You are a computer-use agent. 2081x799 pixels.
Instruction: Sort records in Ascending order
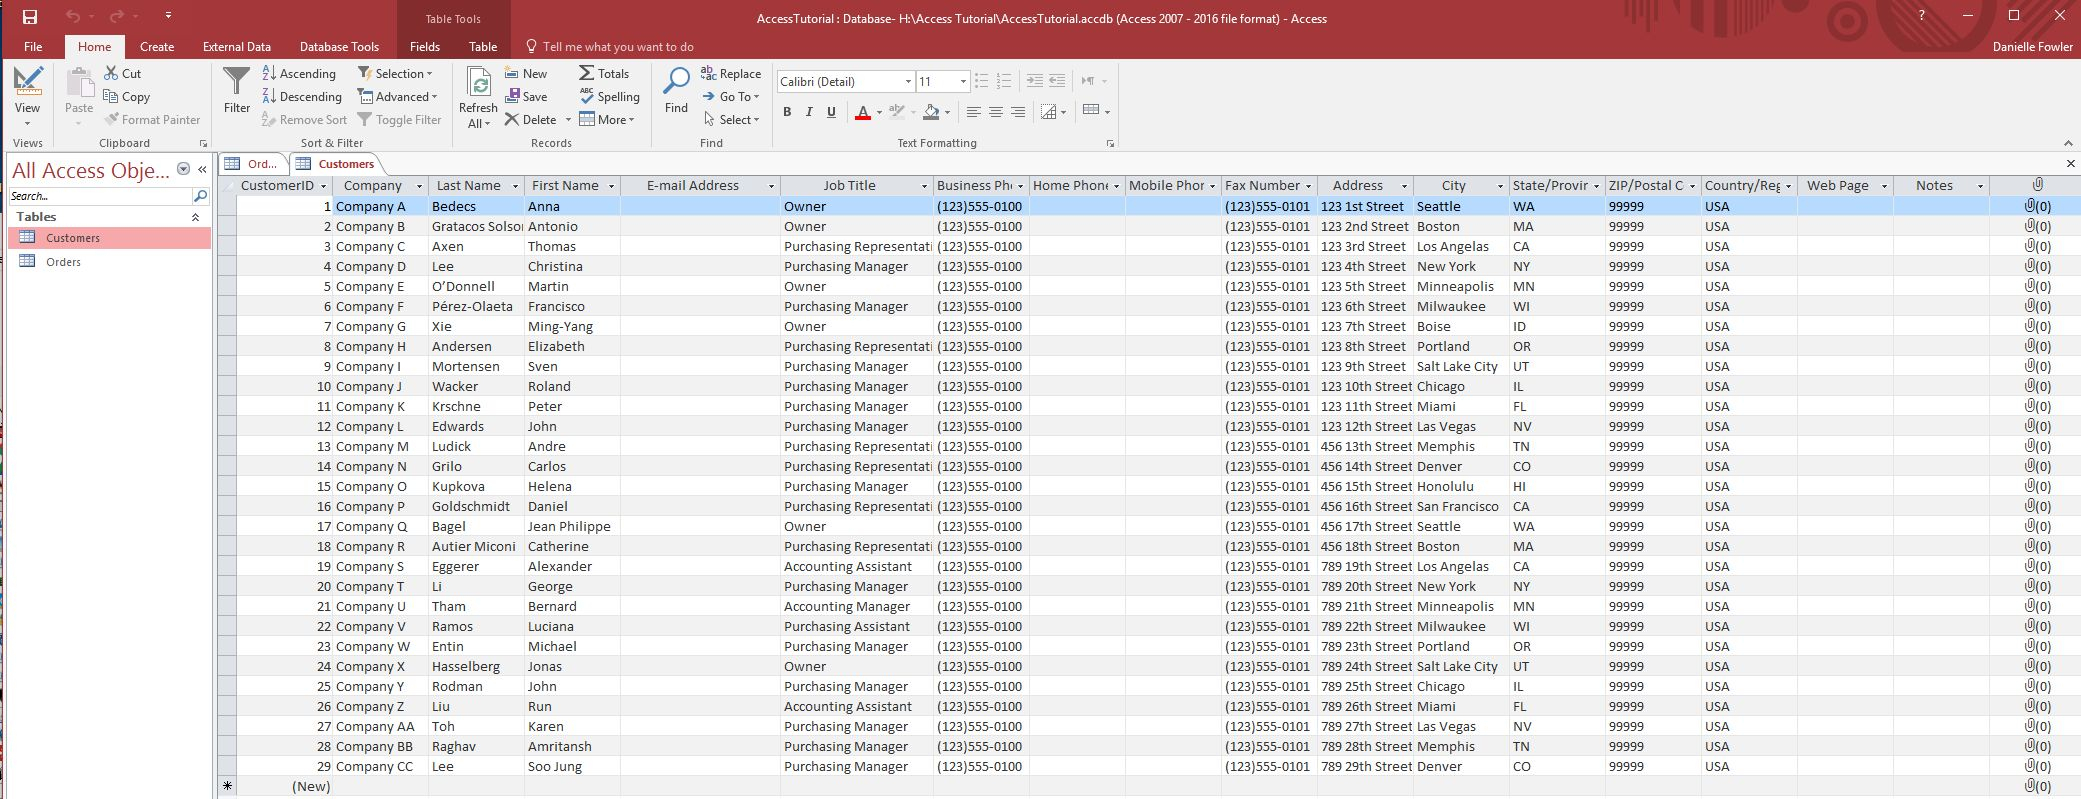[299, 74]
